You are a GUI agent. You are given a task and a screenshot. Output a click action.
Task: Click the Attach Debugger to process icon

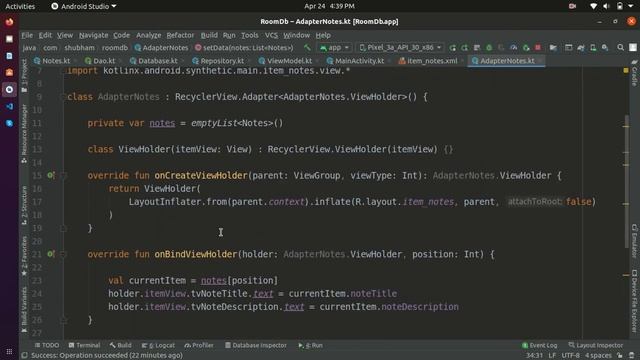[x=526, y=48]
